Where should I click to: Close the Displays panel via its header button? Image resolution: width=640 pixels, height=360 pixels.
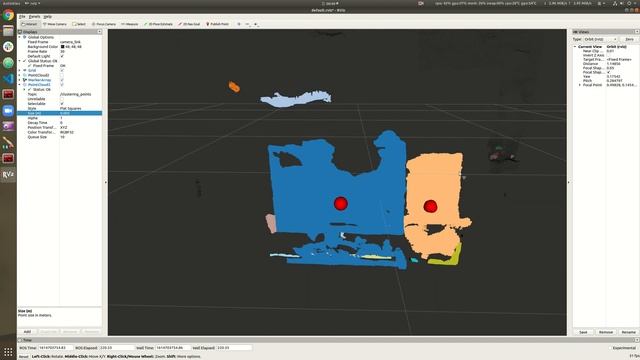tap(99, 32)
